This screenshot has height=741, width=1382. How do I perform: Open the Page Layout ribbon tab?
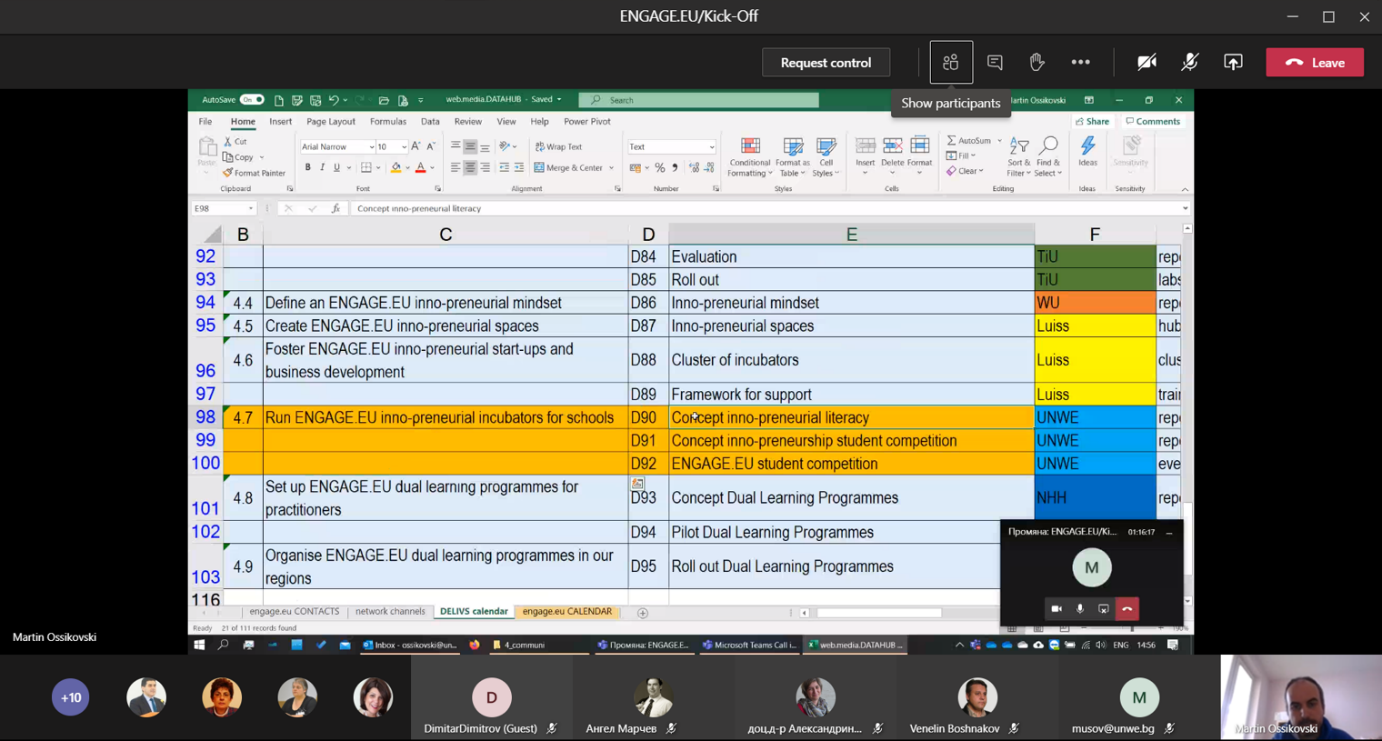pos(331,122)
